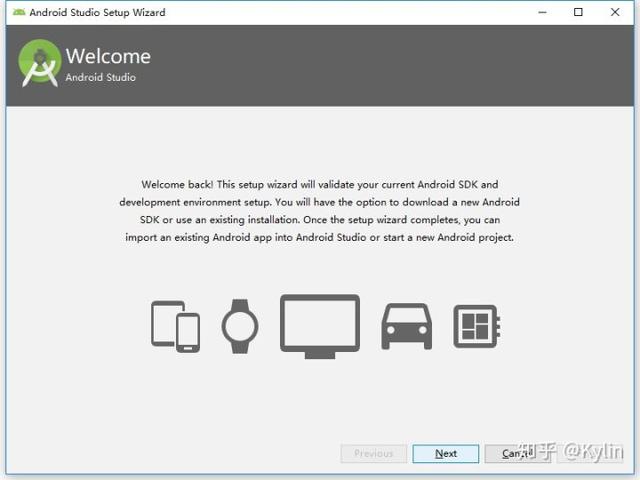Click the Cancel button

(518, 453)
